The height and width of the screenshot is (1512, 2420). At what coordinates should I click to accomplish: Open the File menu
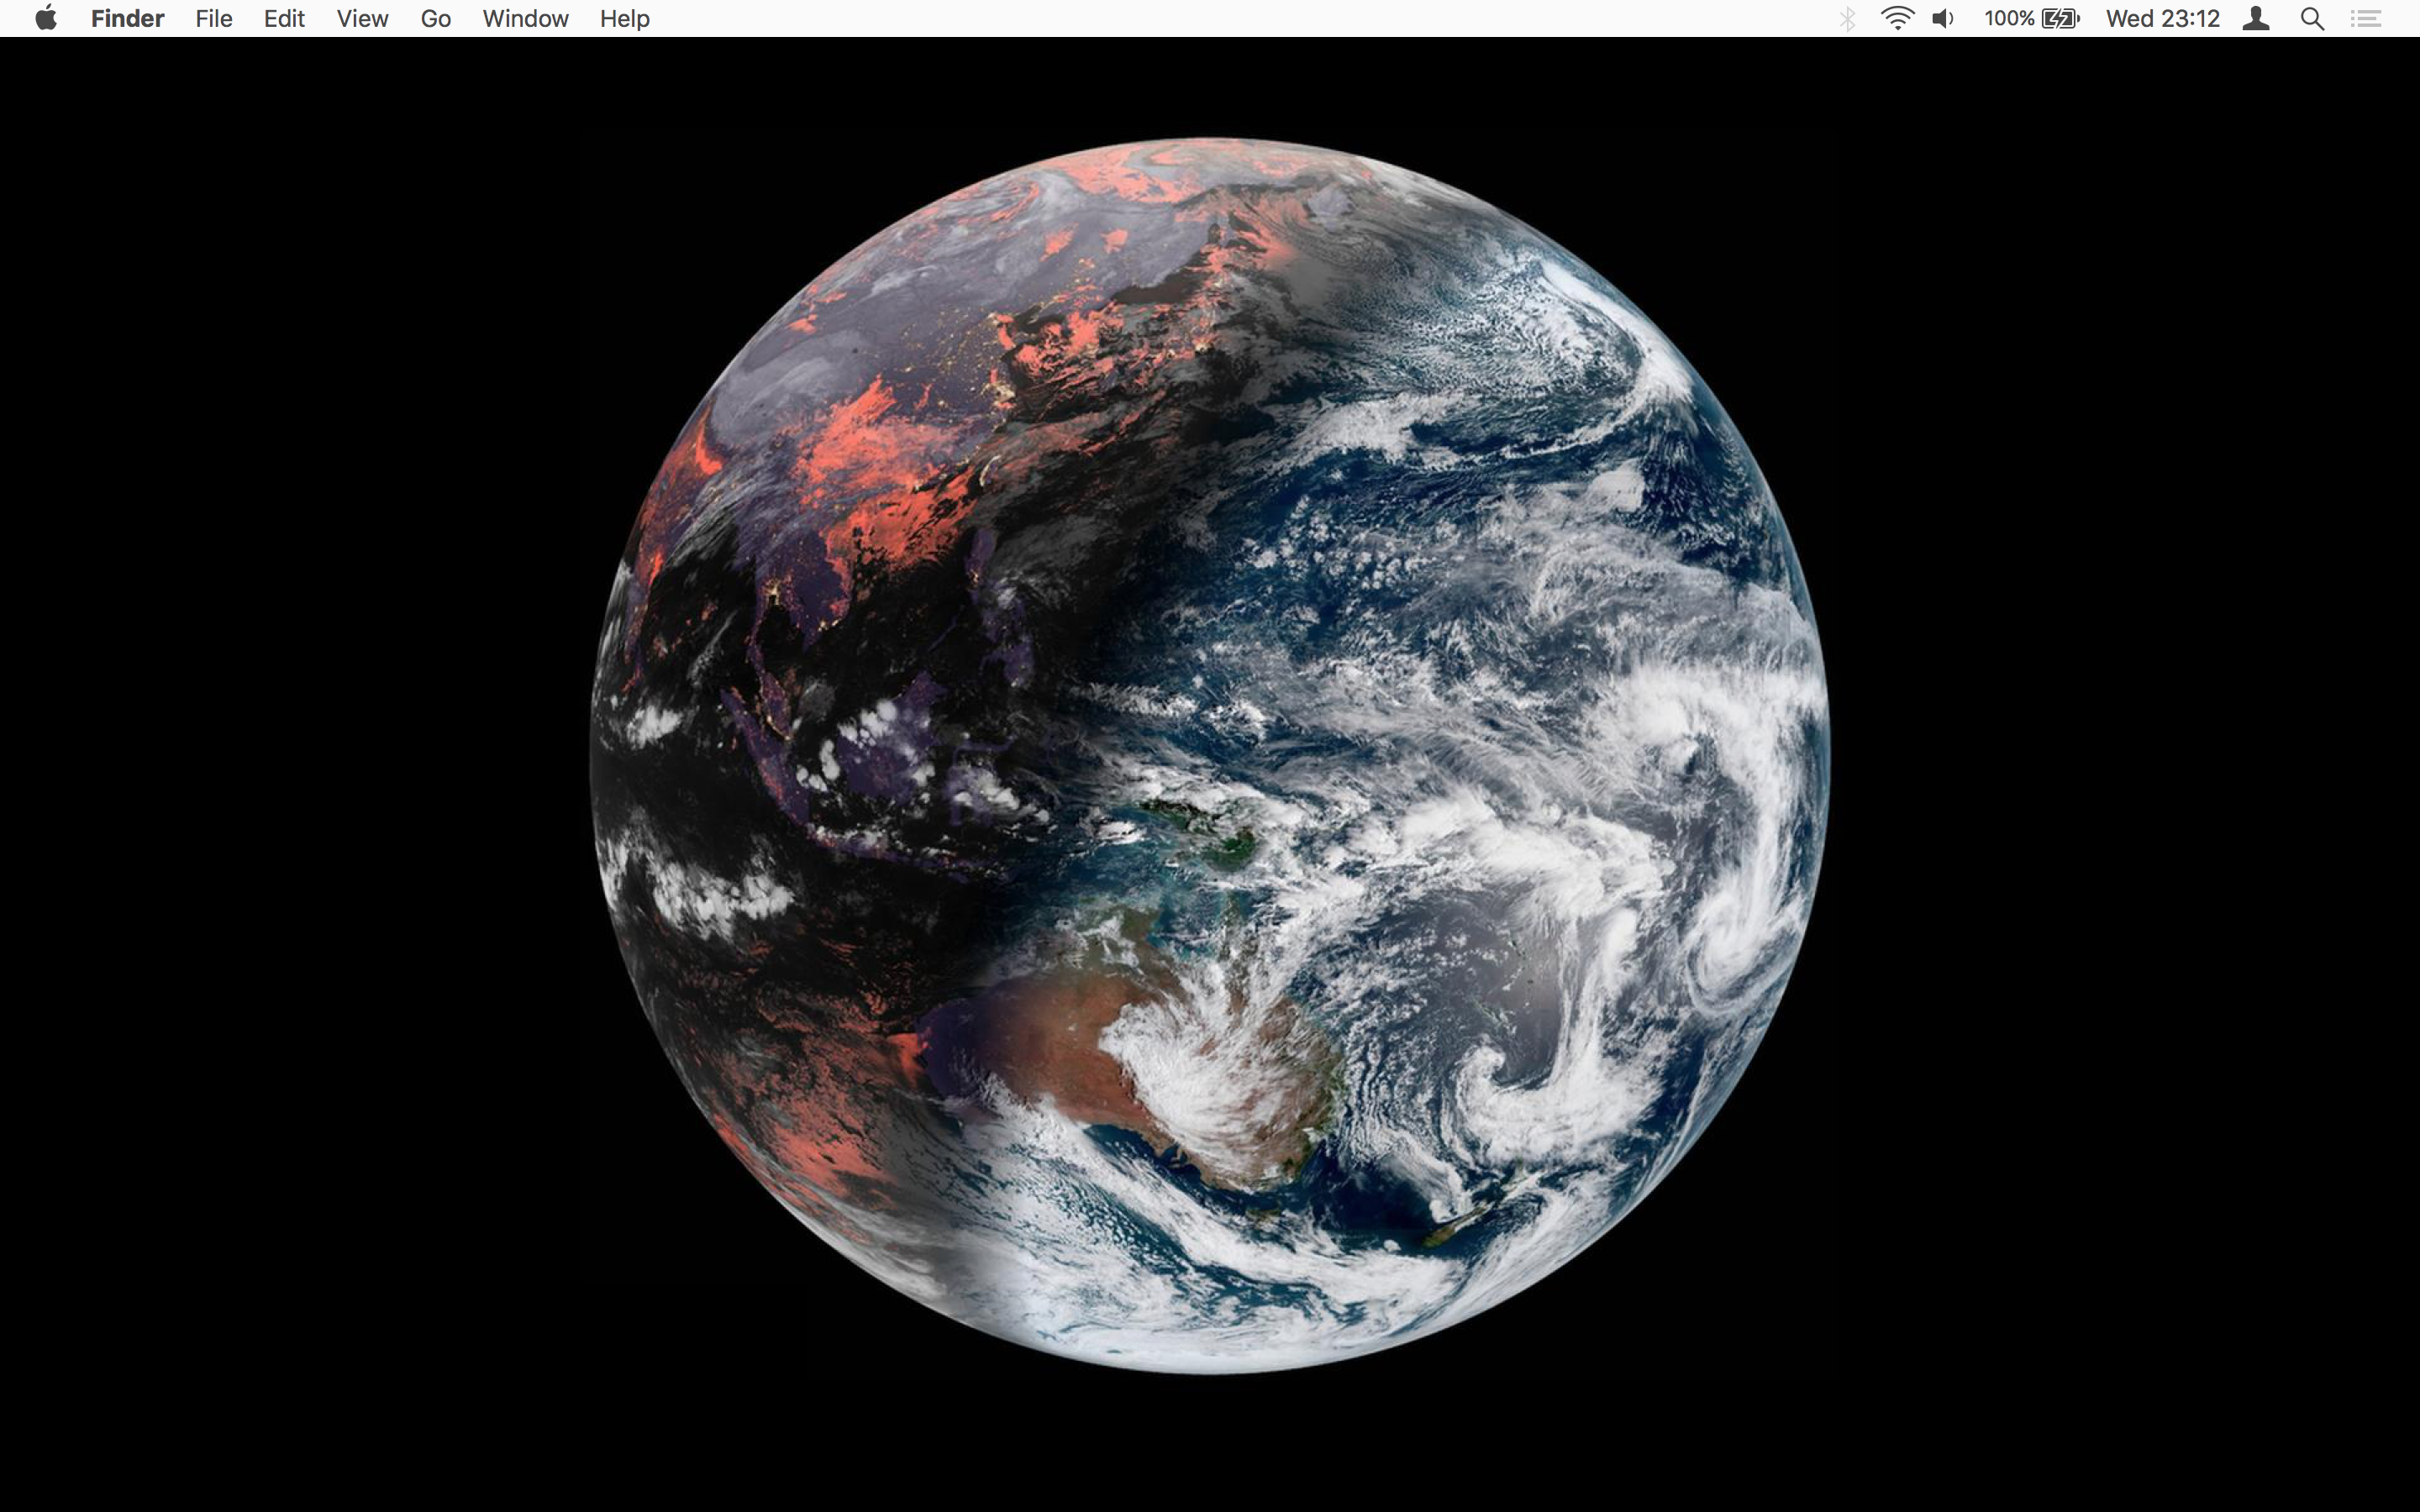(213, 18)
